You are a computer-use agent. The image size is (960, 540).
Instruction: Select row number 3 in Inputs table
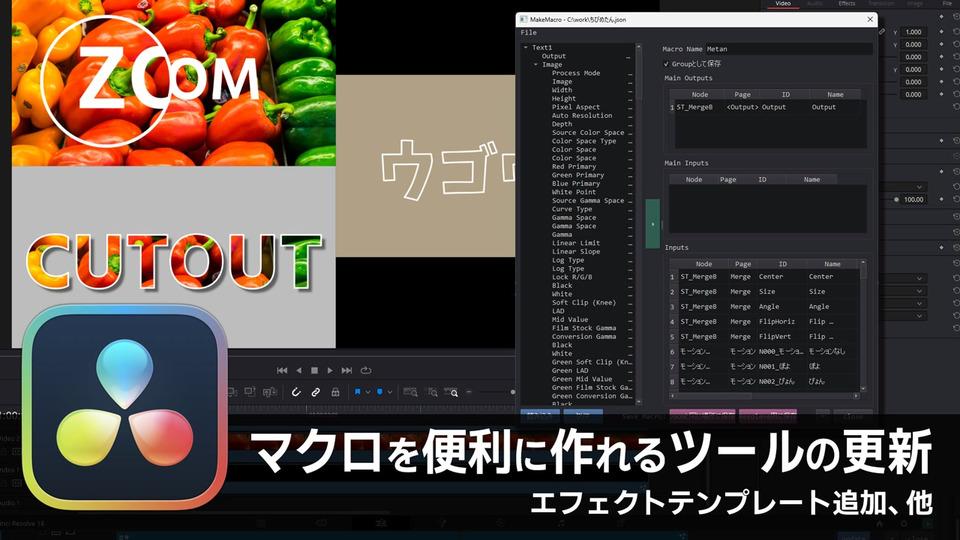click(x=672, y=307)
